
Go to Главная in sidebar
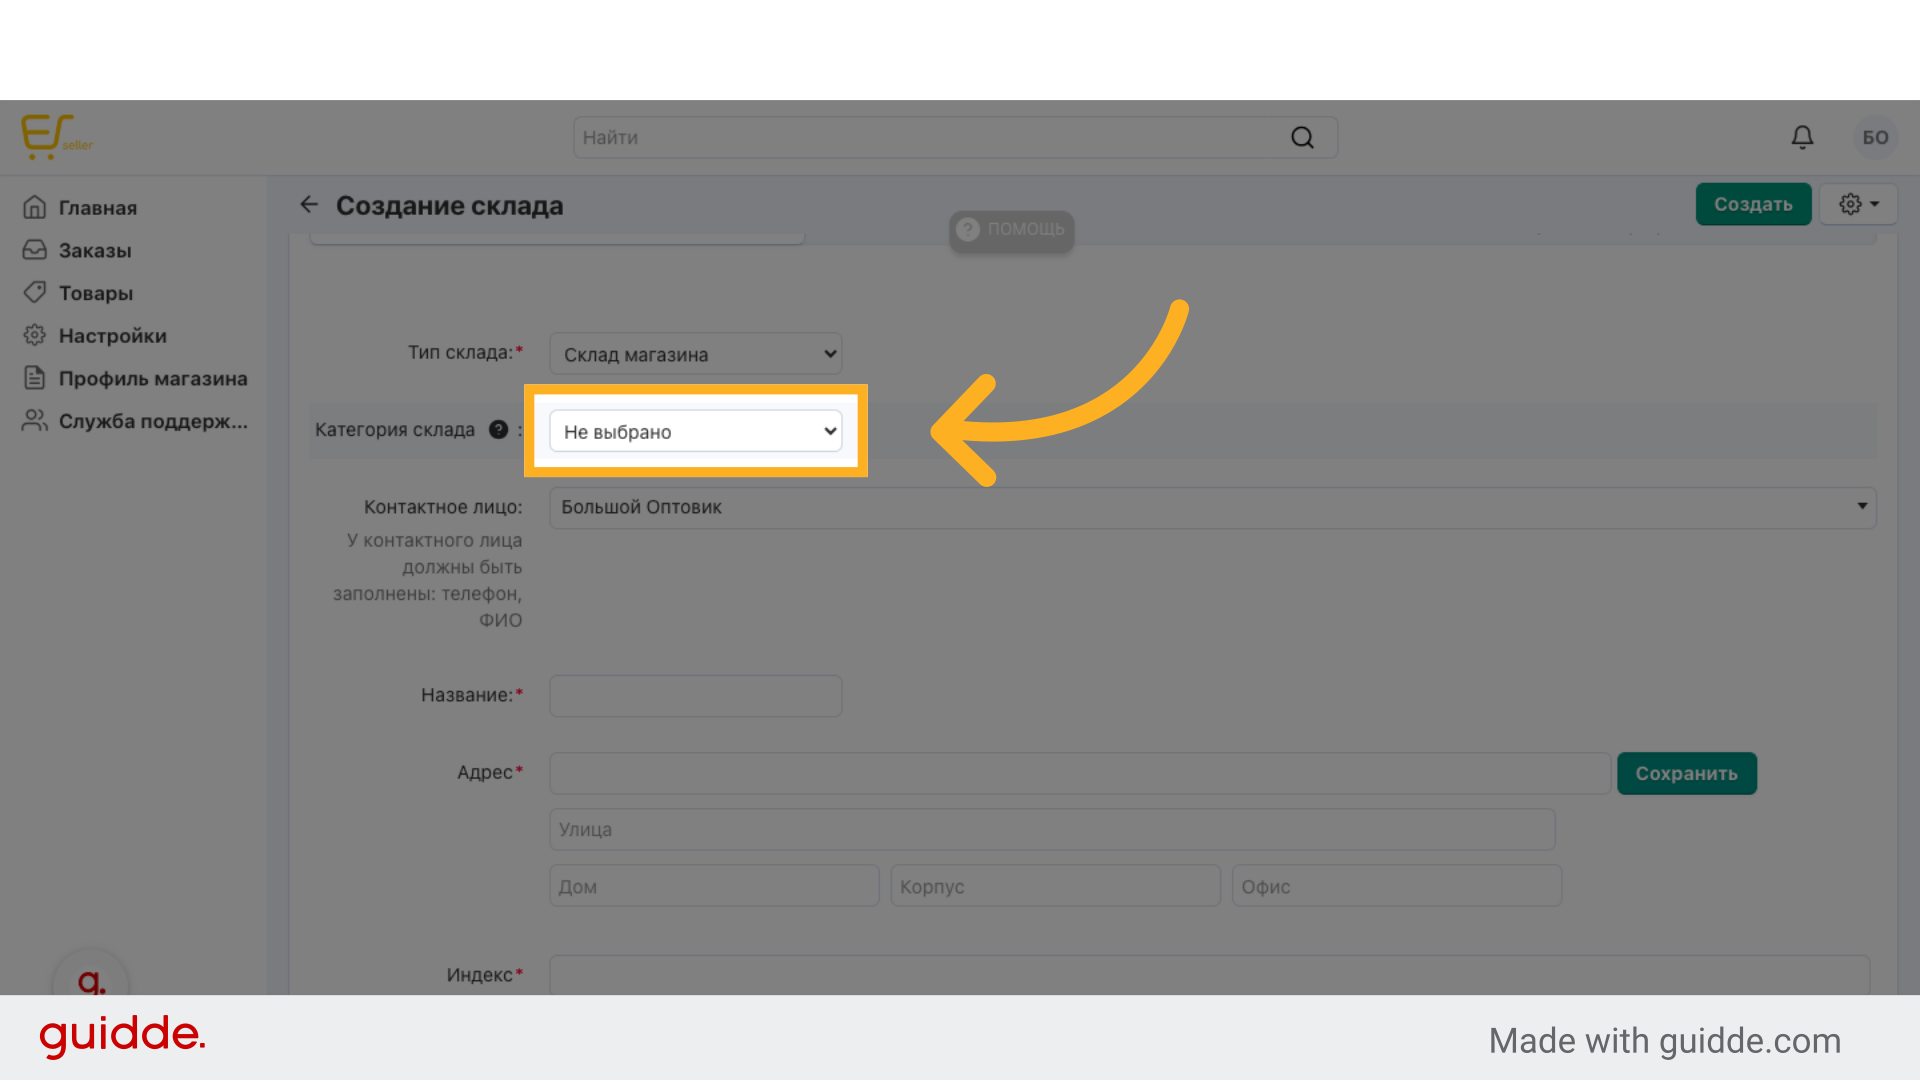97,208
